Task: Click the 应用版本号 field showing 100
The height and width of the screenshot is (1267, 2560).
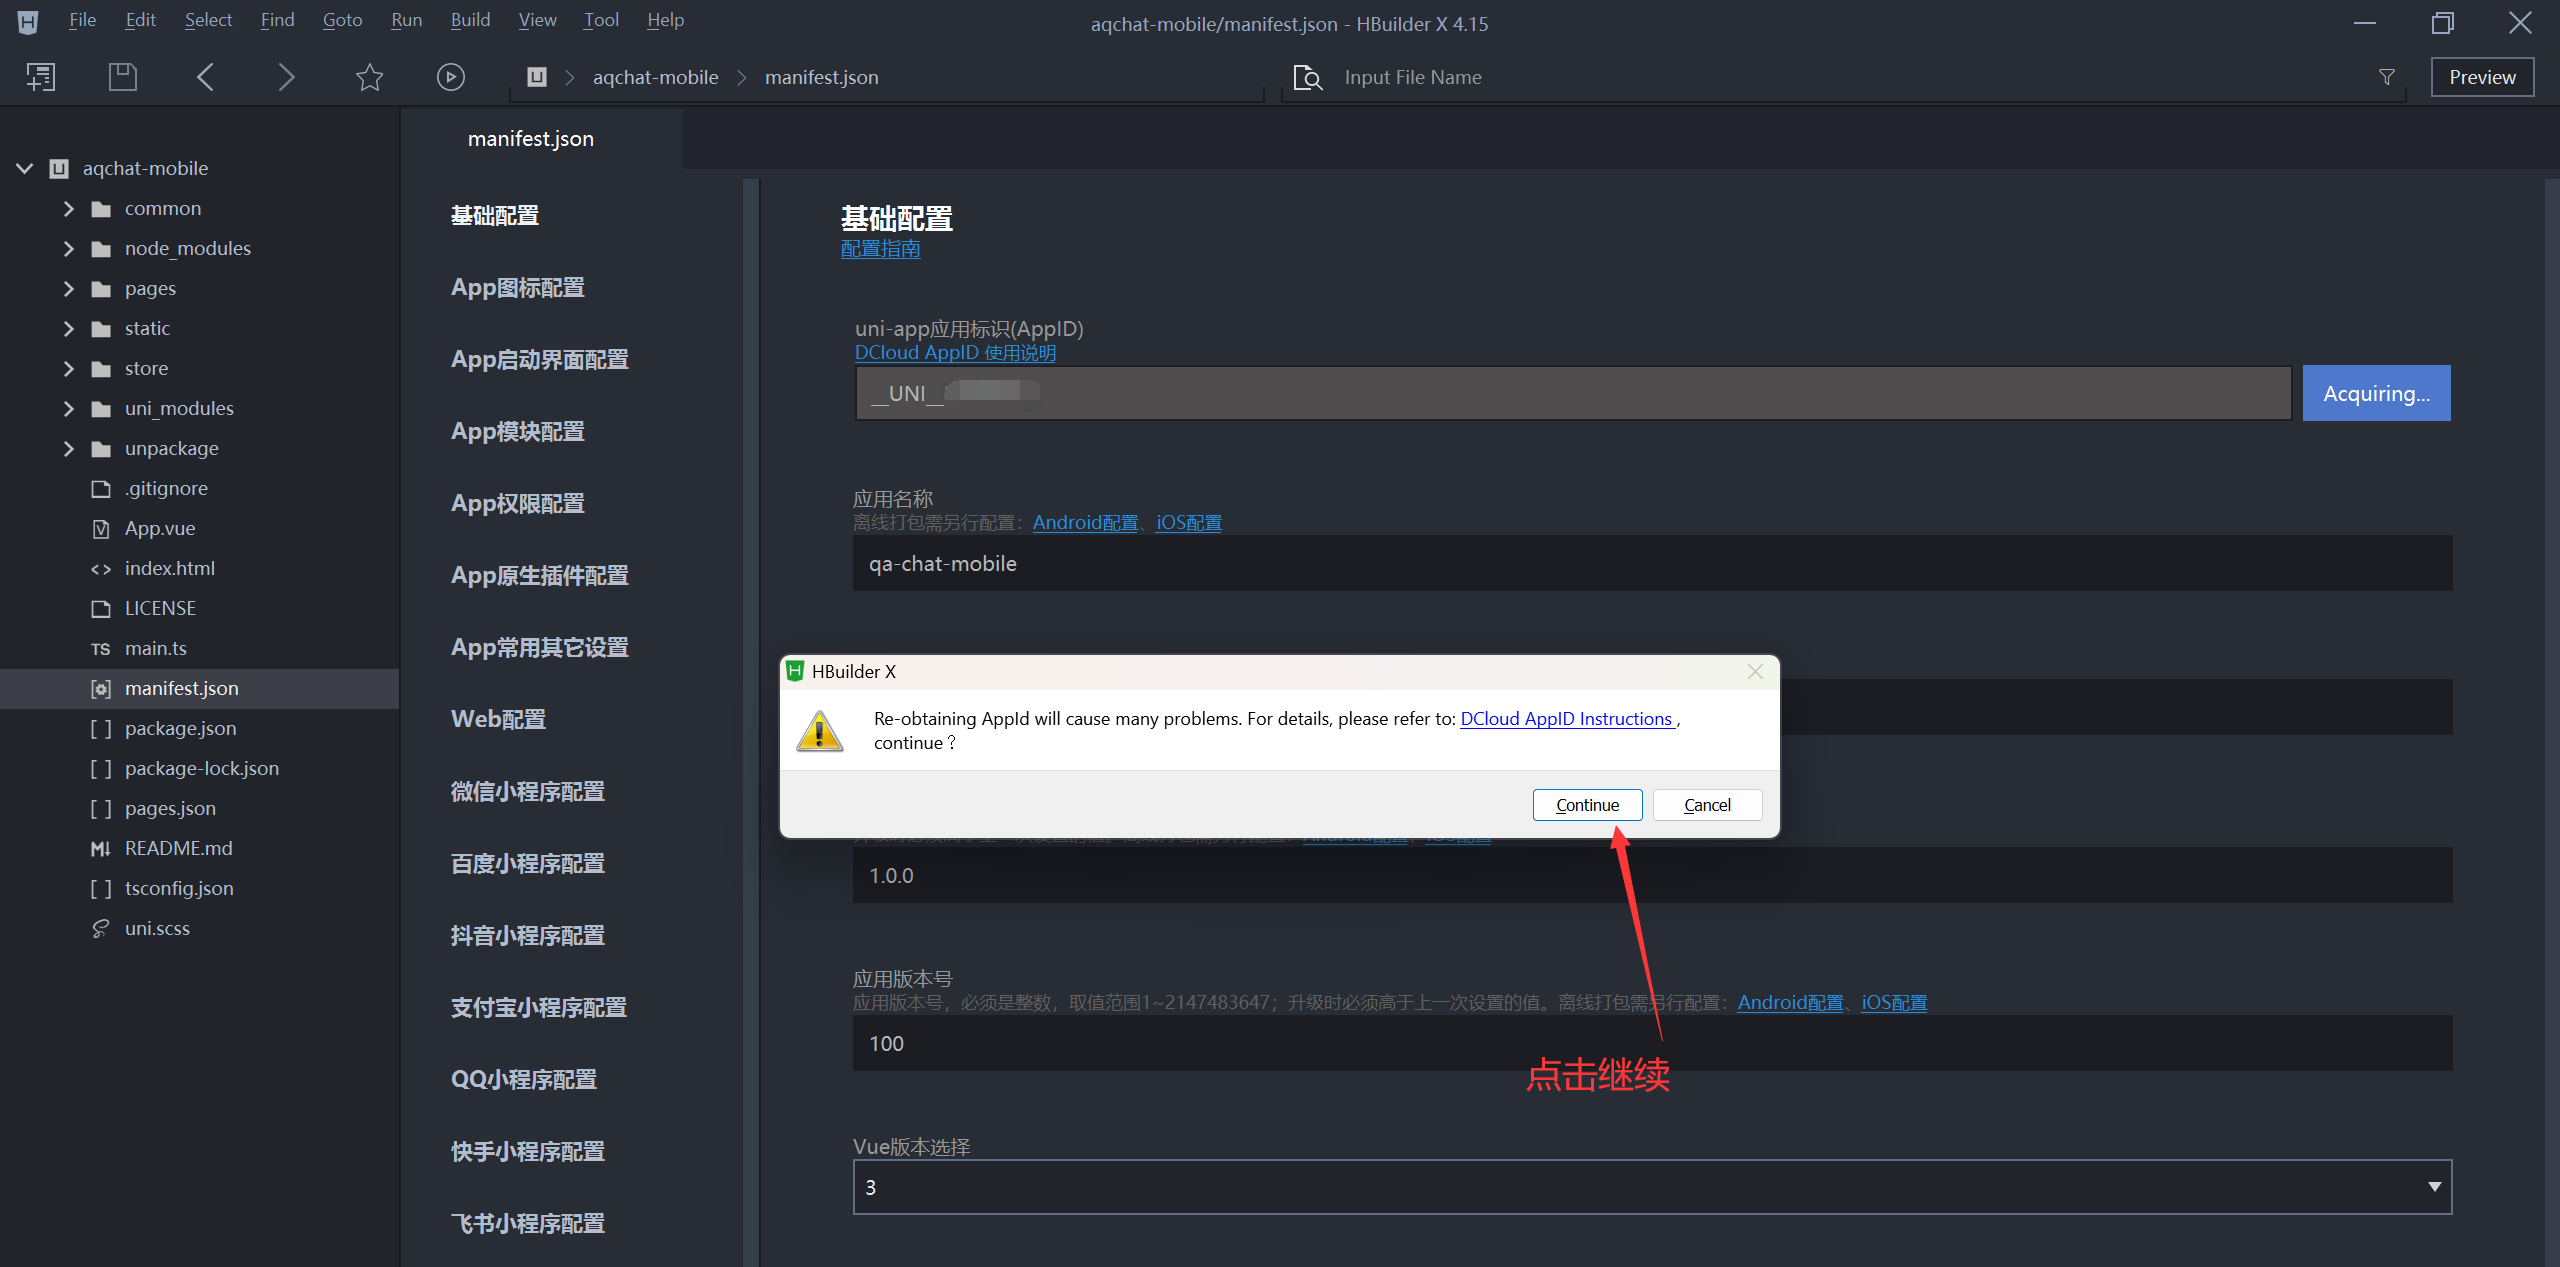Action: (1652, 1043)
